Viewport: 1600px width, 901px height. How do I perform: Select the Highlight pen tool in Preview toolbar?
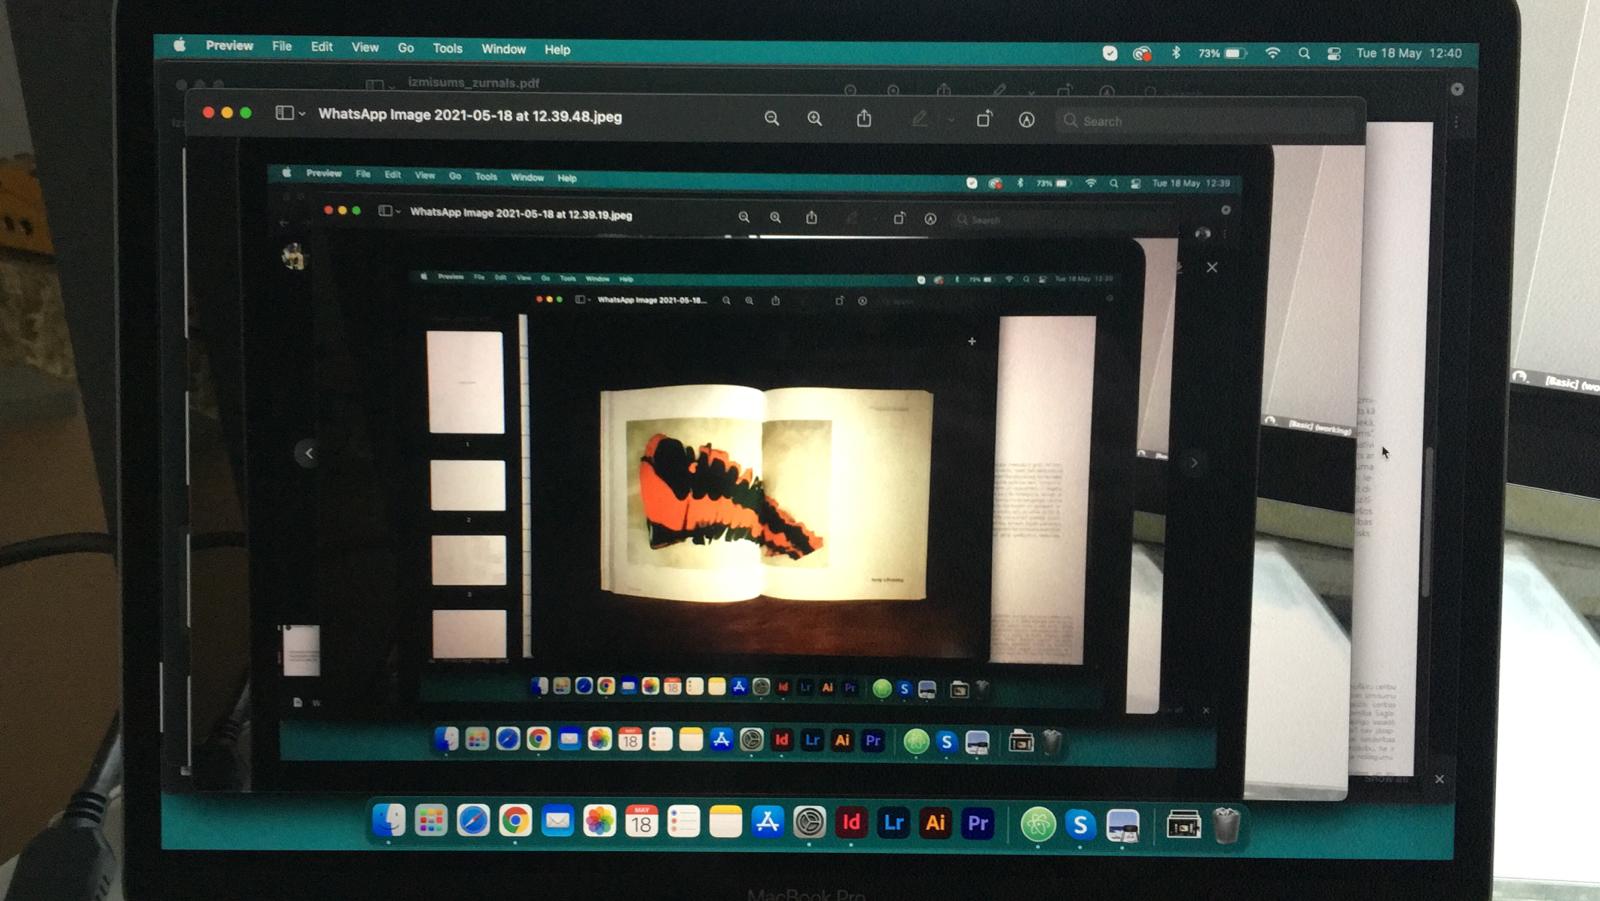tap(919, 119)
